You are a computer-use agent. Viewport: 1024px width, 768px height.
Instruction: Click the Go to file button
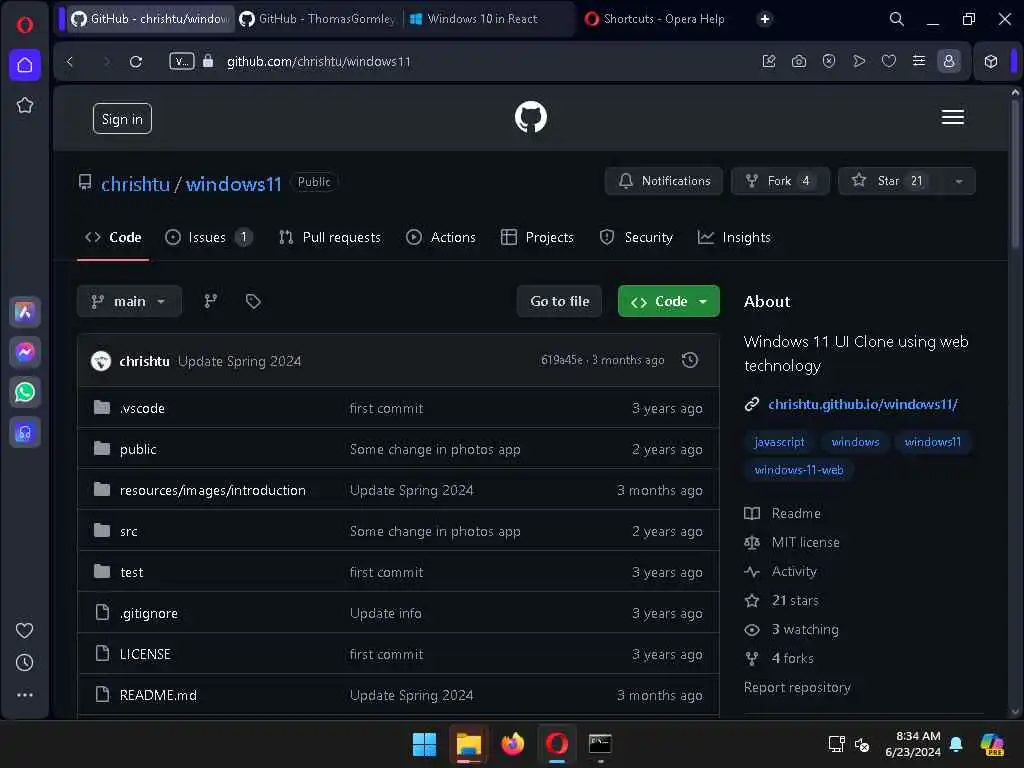pos(560,301)
